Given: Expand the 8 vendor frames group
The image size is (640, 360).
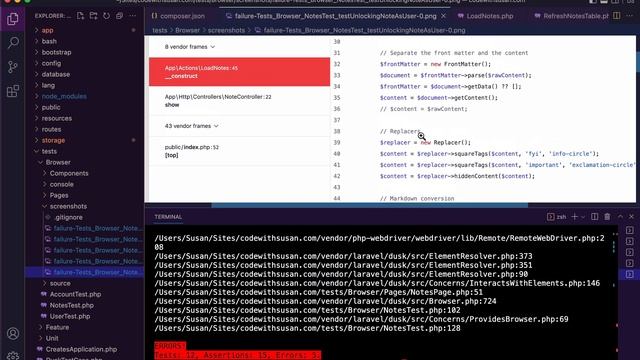Looking at the screenshot, I should point(189,47).
